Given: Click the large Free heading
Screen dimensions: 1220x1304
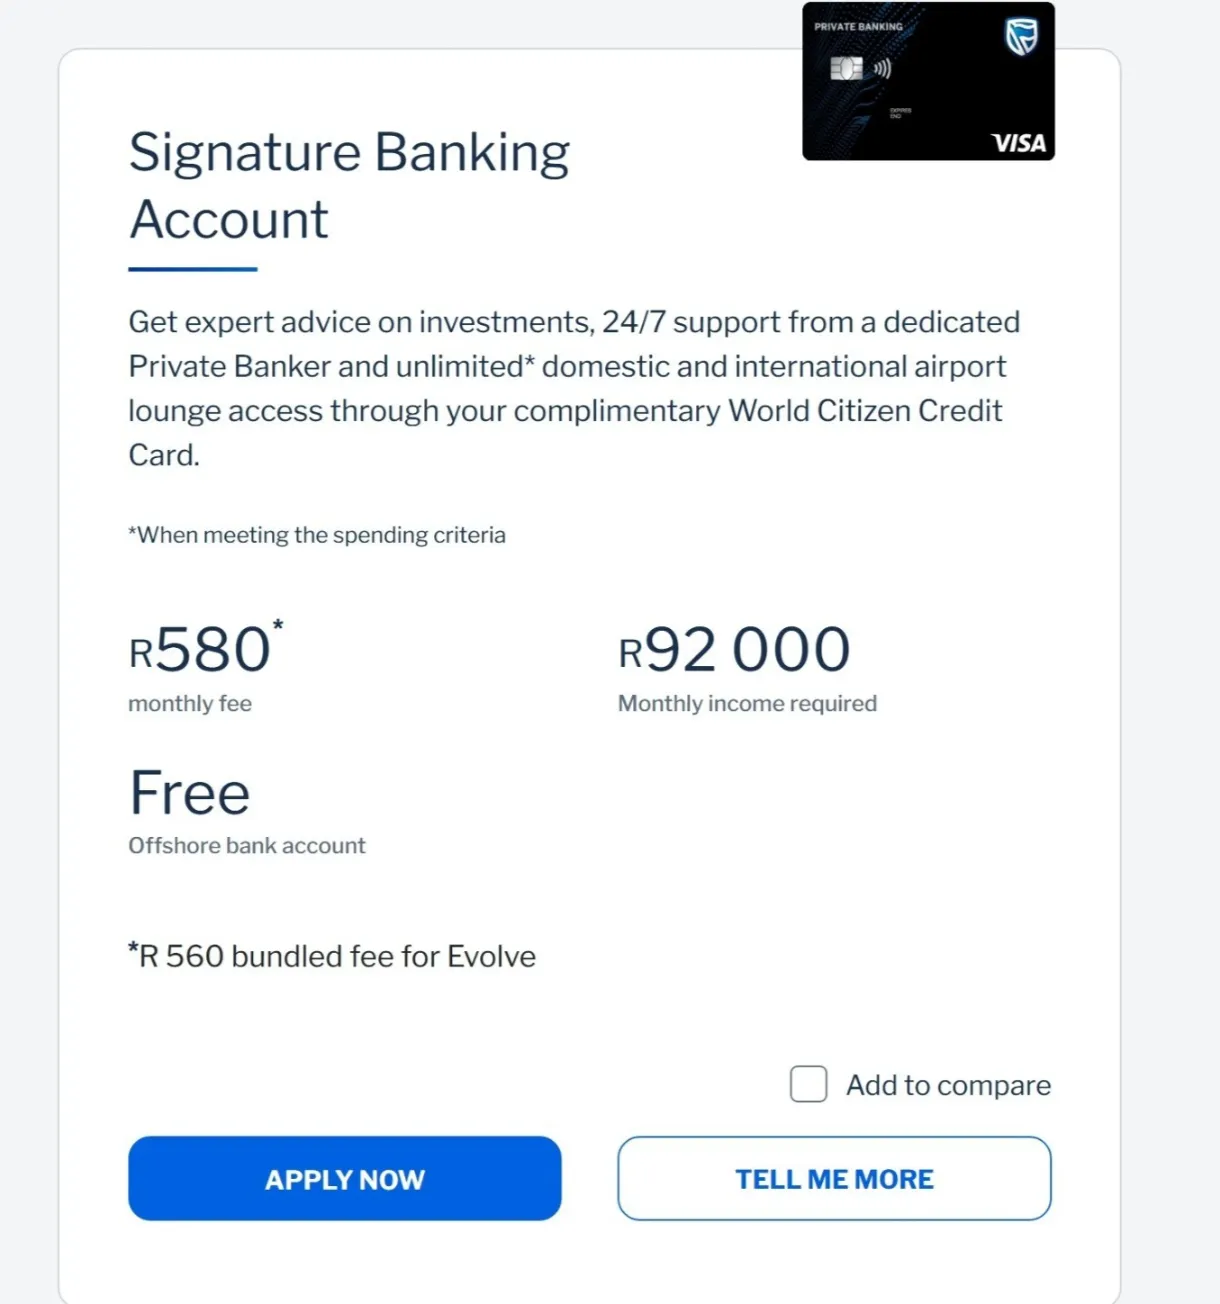Looking at the screenshot, I should point(190,793).
